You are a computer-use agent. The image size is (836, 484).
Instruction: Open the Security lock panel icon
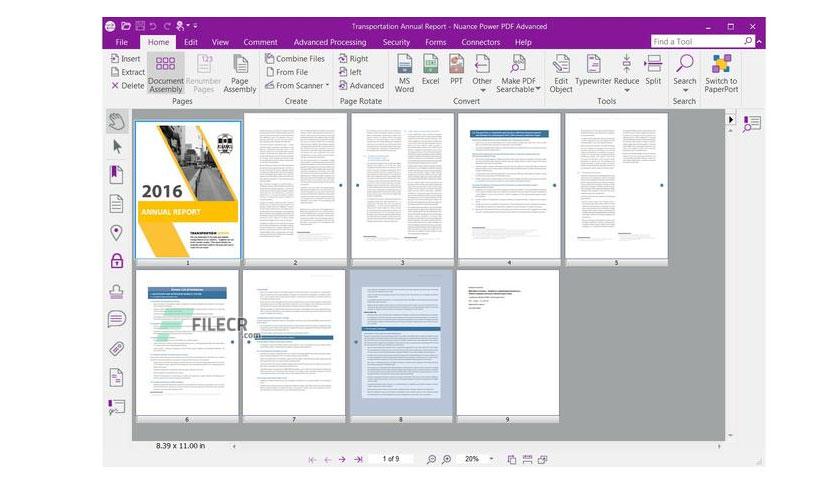pyautogui.click(x=117, y=261)
